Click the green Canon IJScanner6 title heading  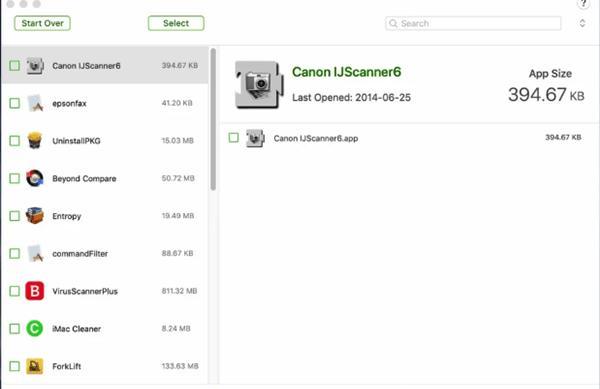[x=346, y=72]
